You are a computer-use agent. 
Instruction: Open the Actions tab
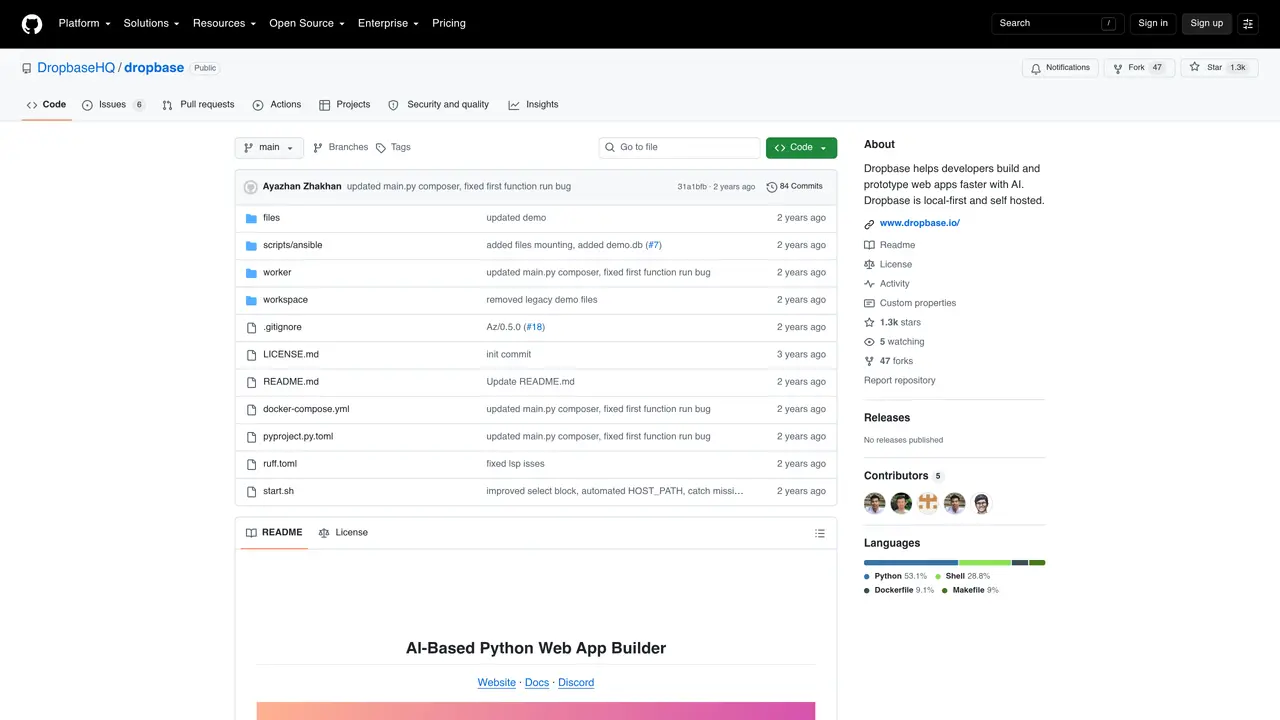click(x=277, y=104)
